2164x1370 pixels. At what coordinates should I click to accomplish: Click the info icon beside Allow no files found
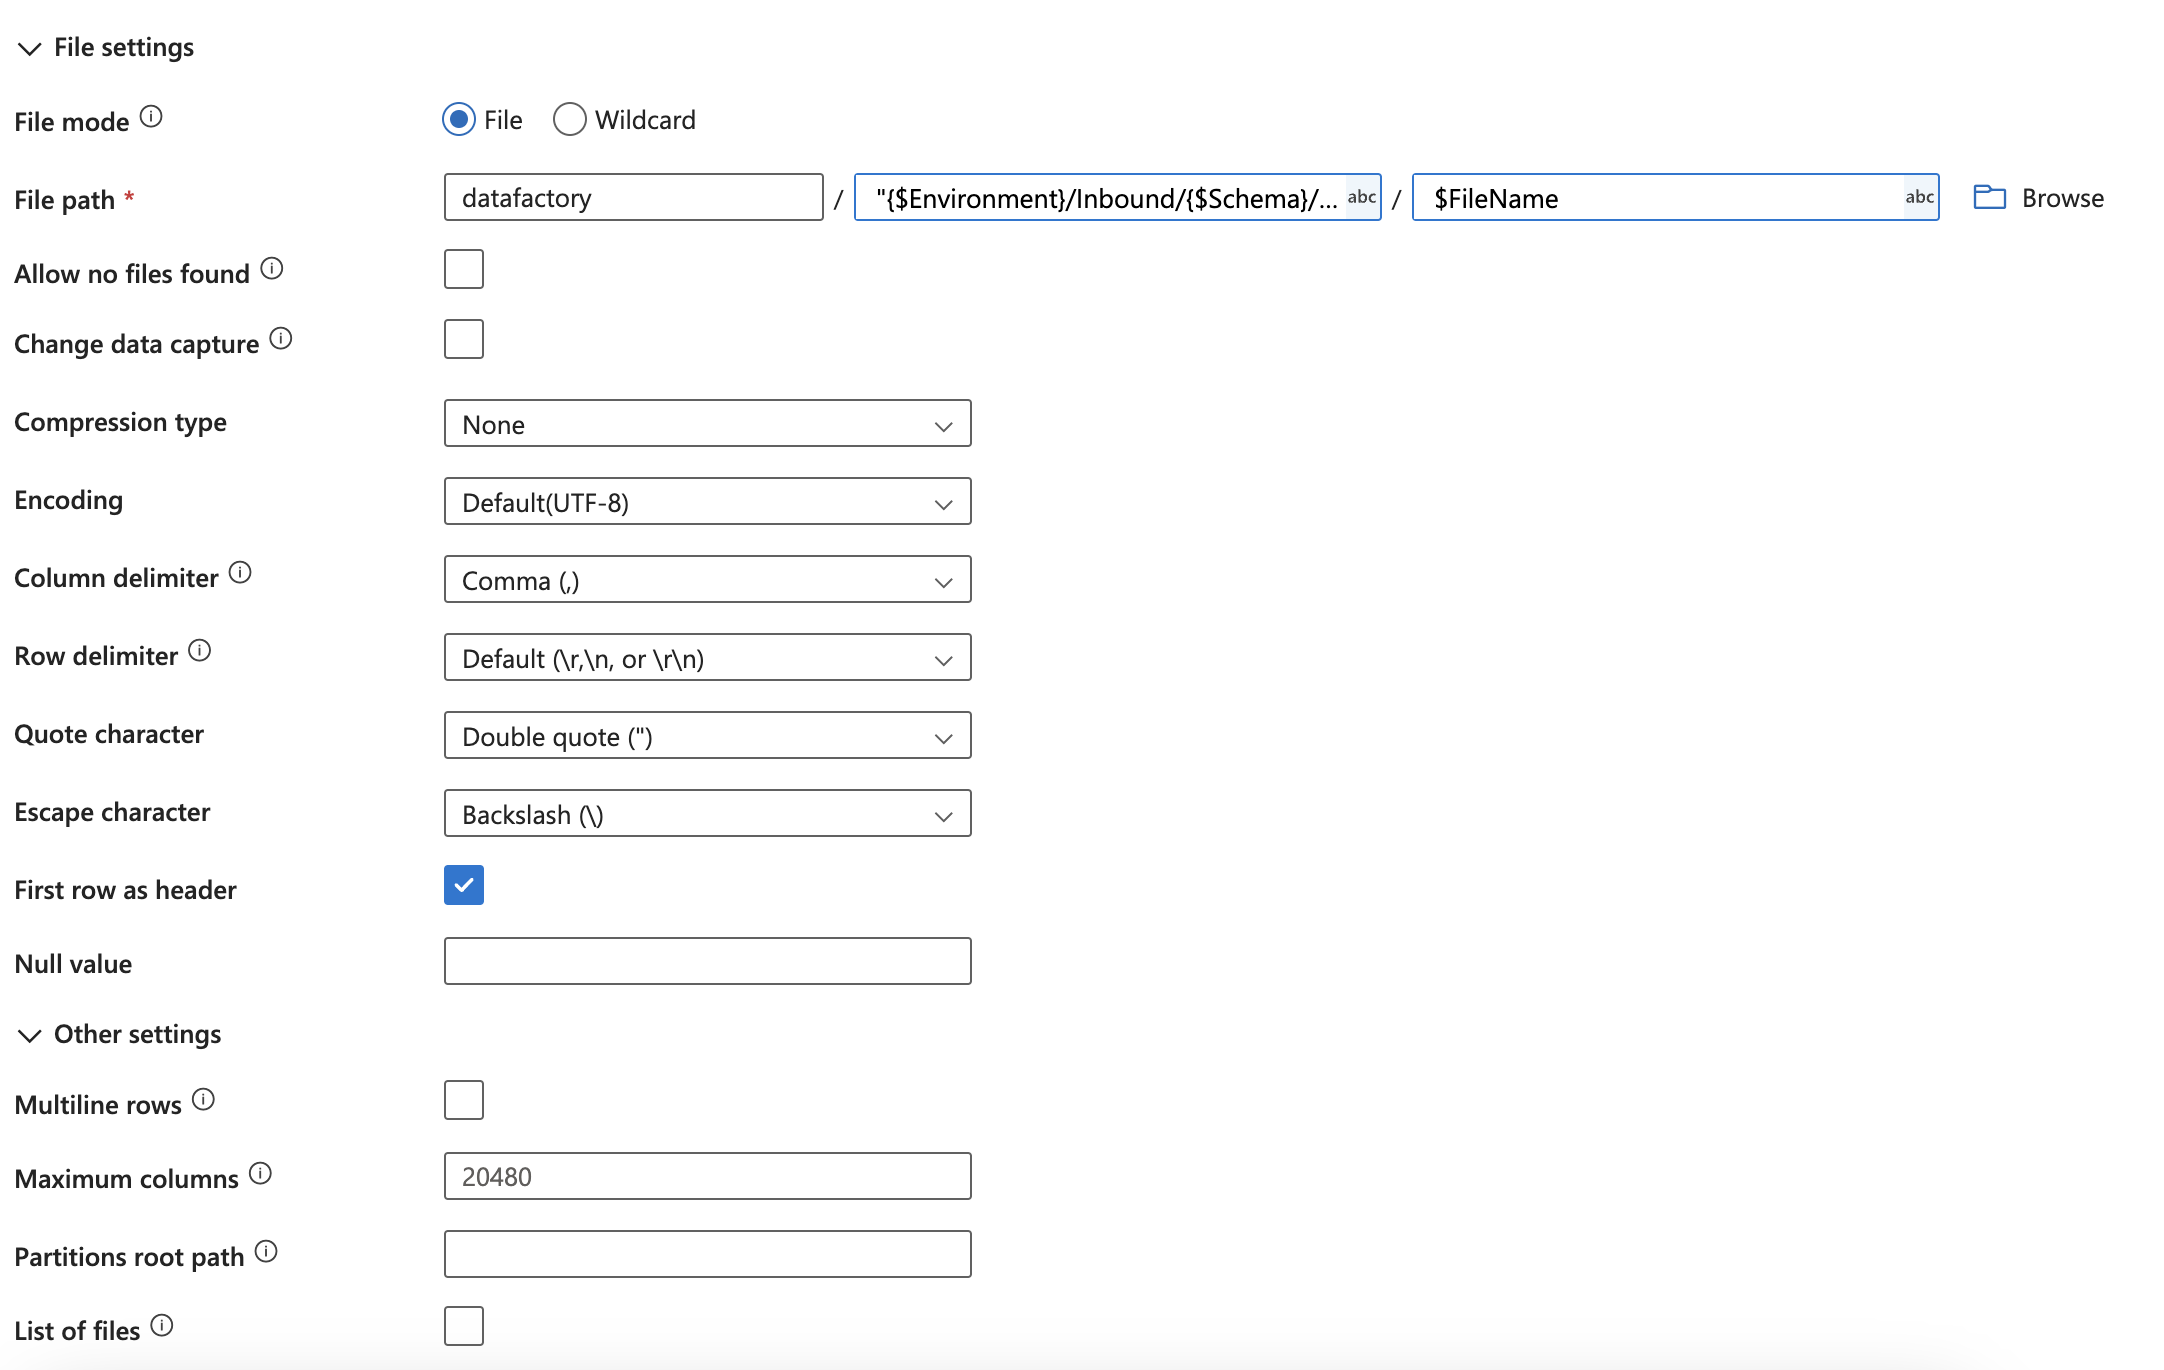(273, 268)
